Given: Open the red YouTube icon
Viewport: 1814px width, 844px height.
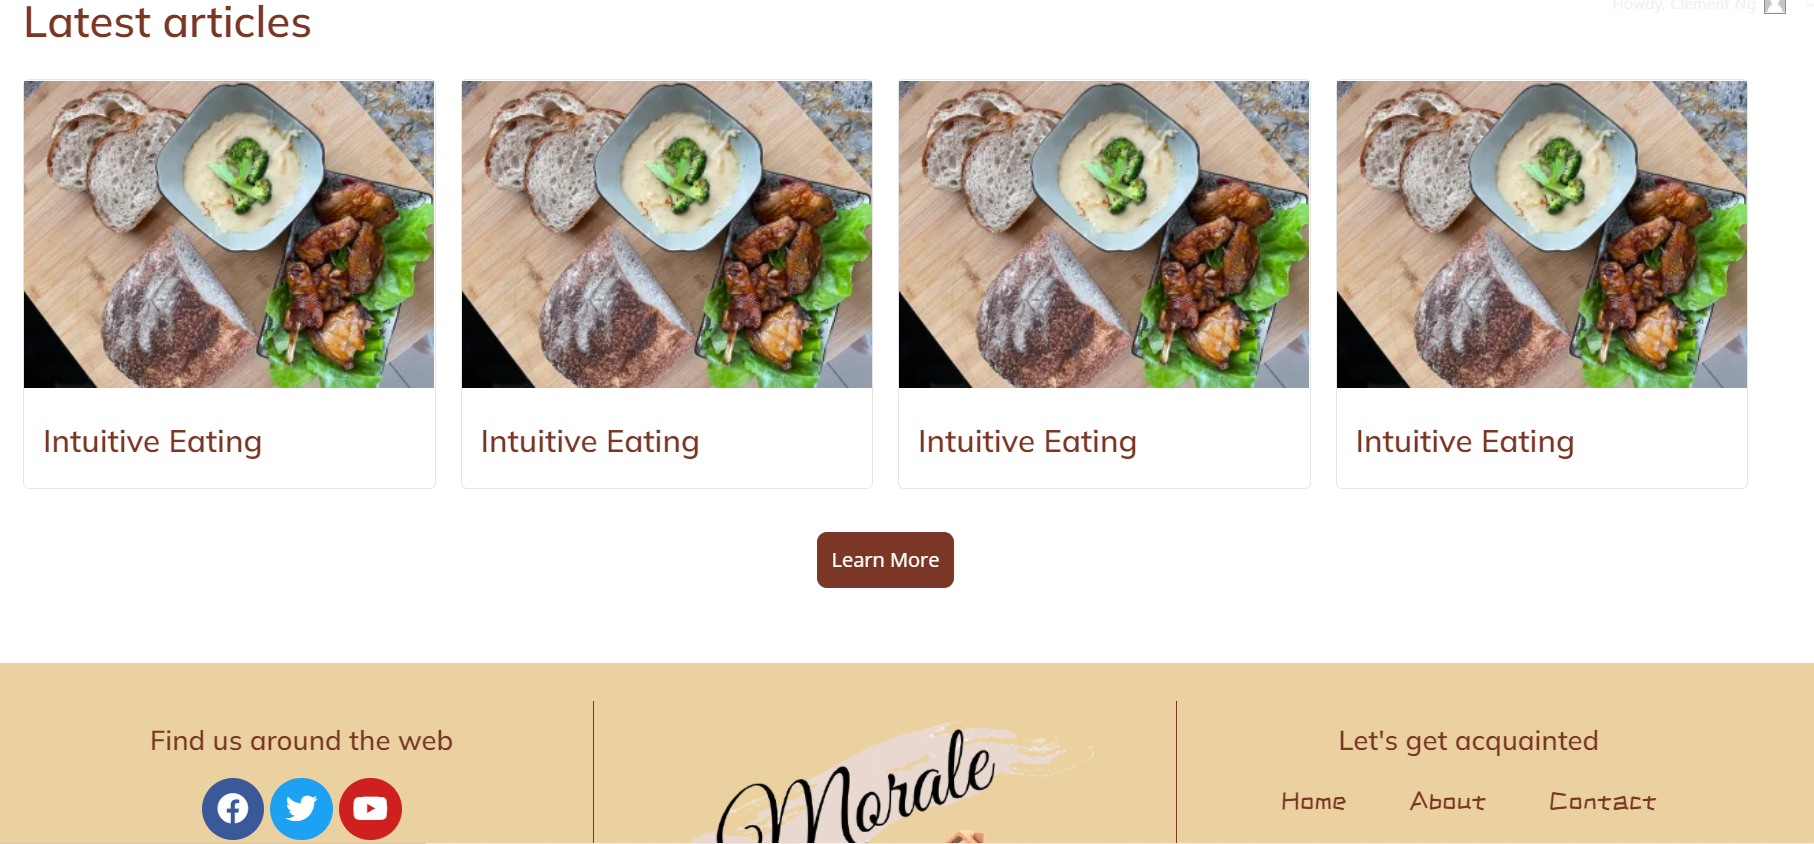Looking at the screenshot, I should (370, 809).
